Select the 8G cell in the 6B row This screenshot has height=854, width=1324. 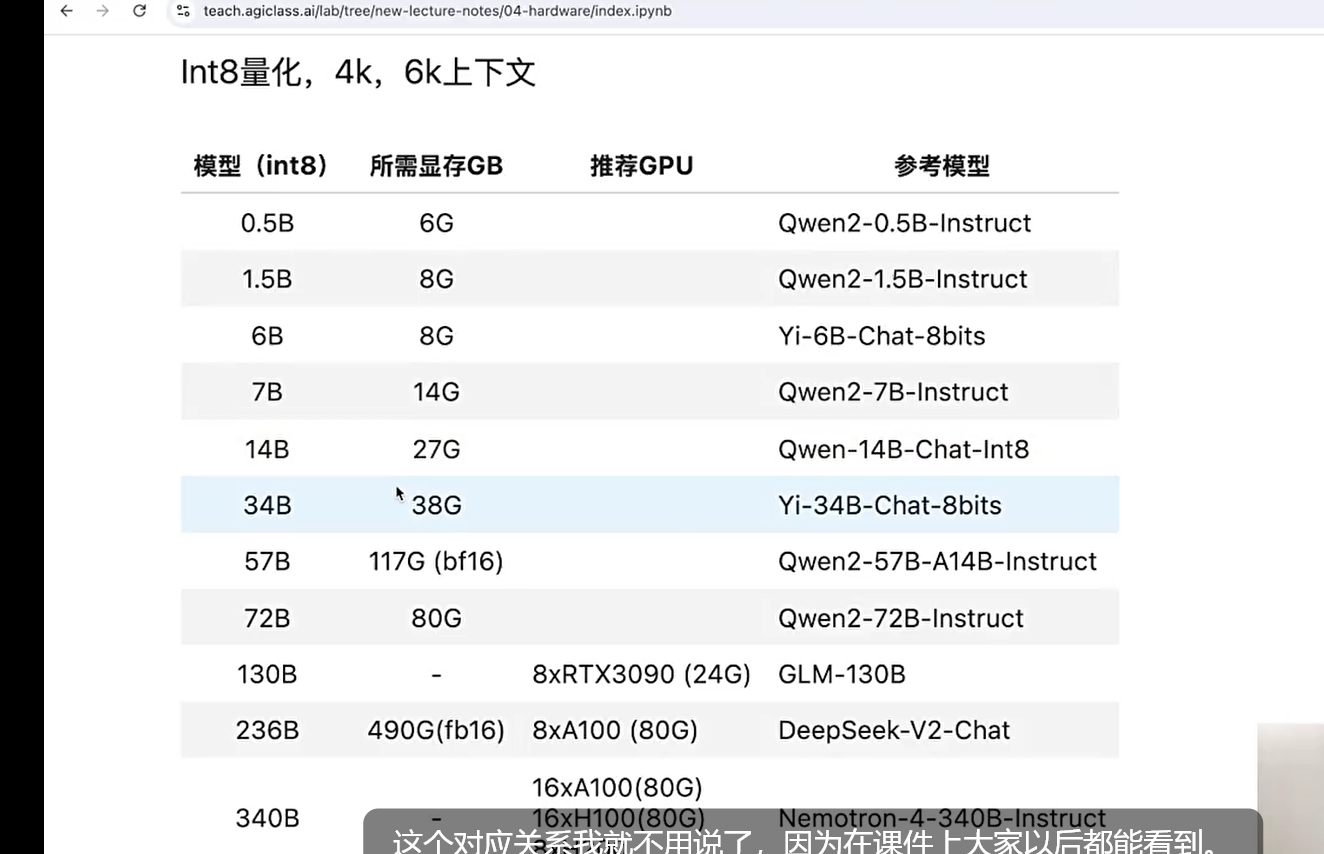436,336
